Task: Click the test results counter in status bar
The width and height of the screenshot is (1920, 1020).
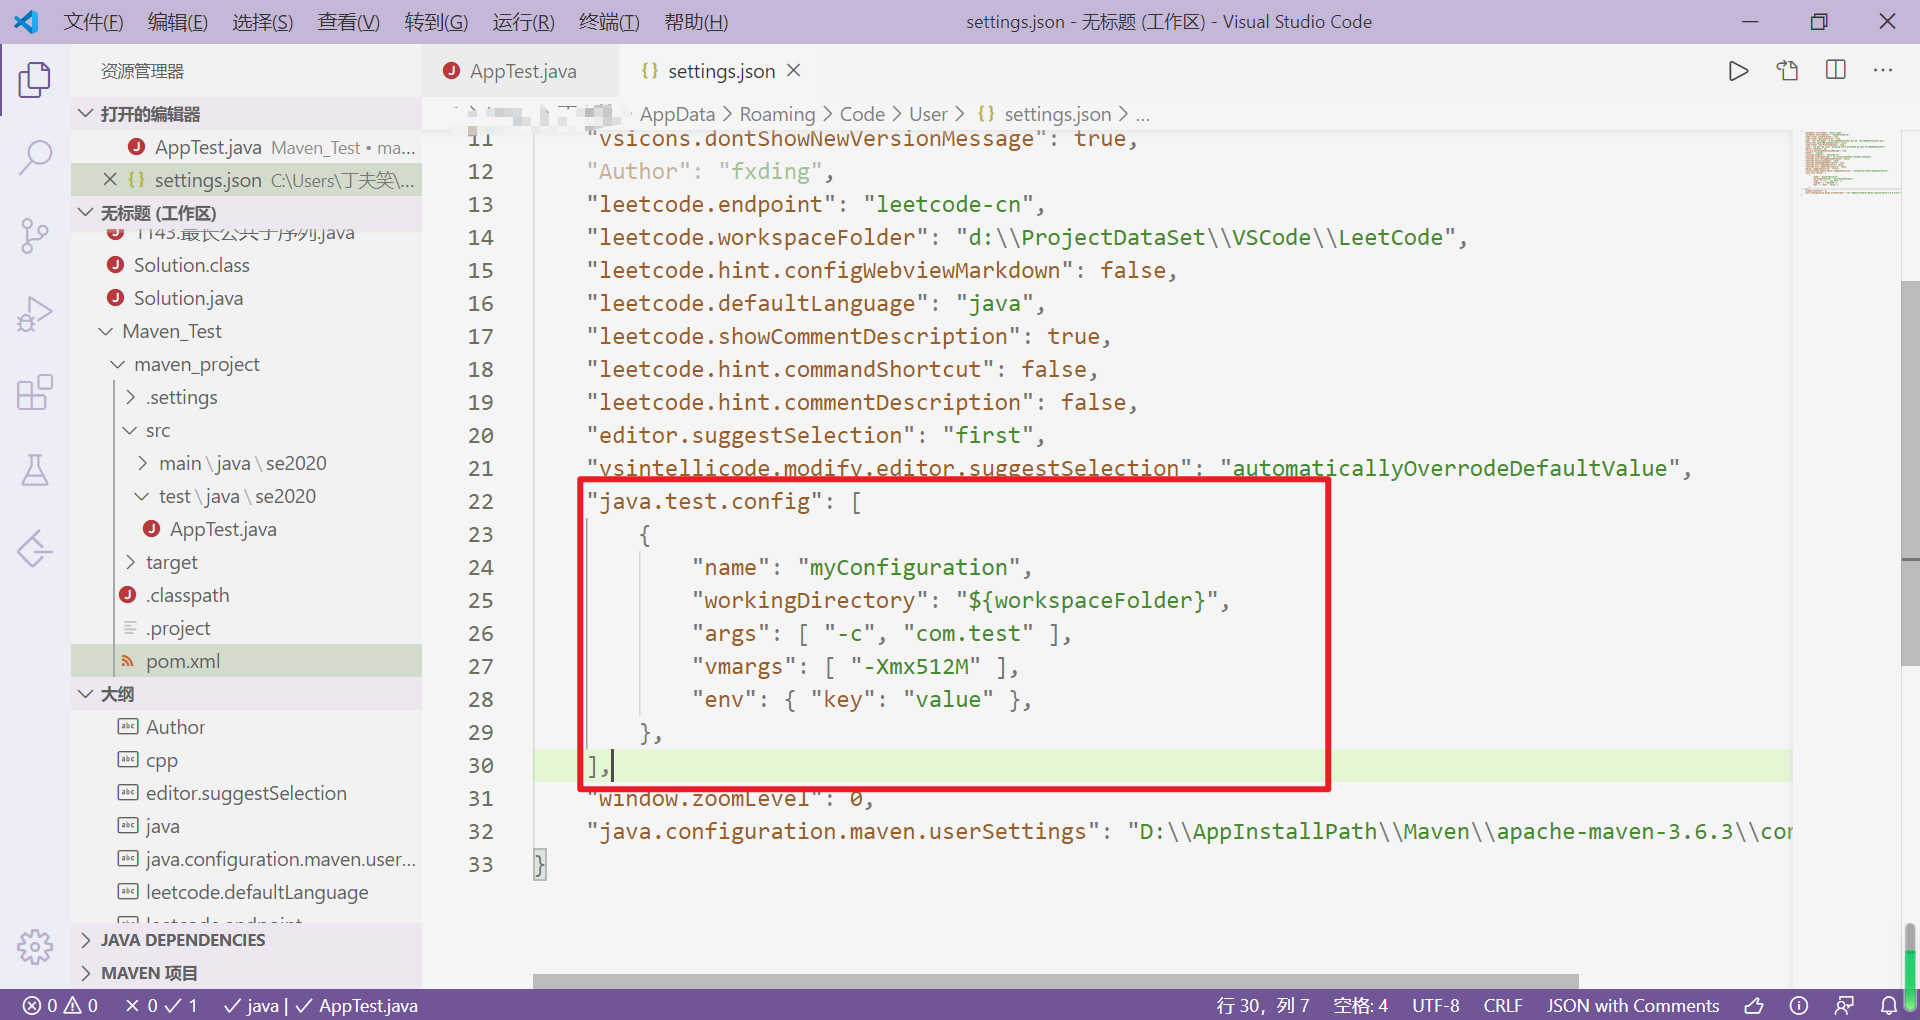Action: 162,1005
